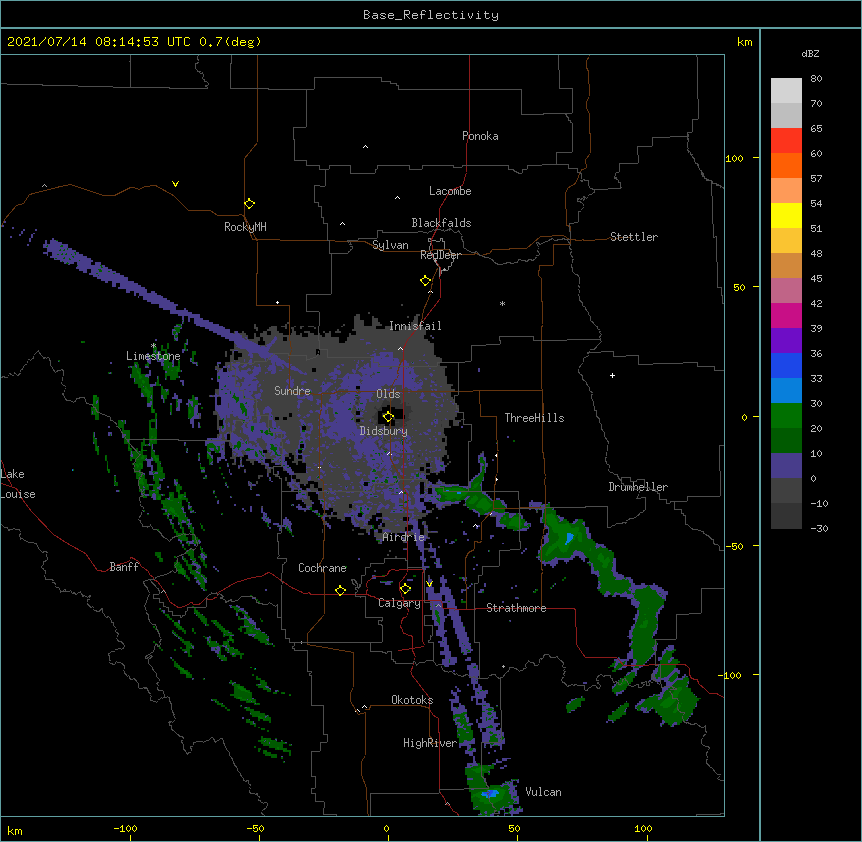Viewport: 862px width, 842px height.
Task: Select the Lacombe city label
Action: click(x=450, y=191)
